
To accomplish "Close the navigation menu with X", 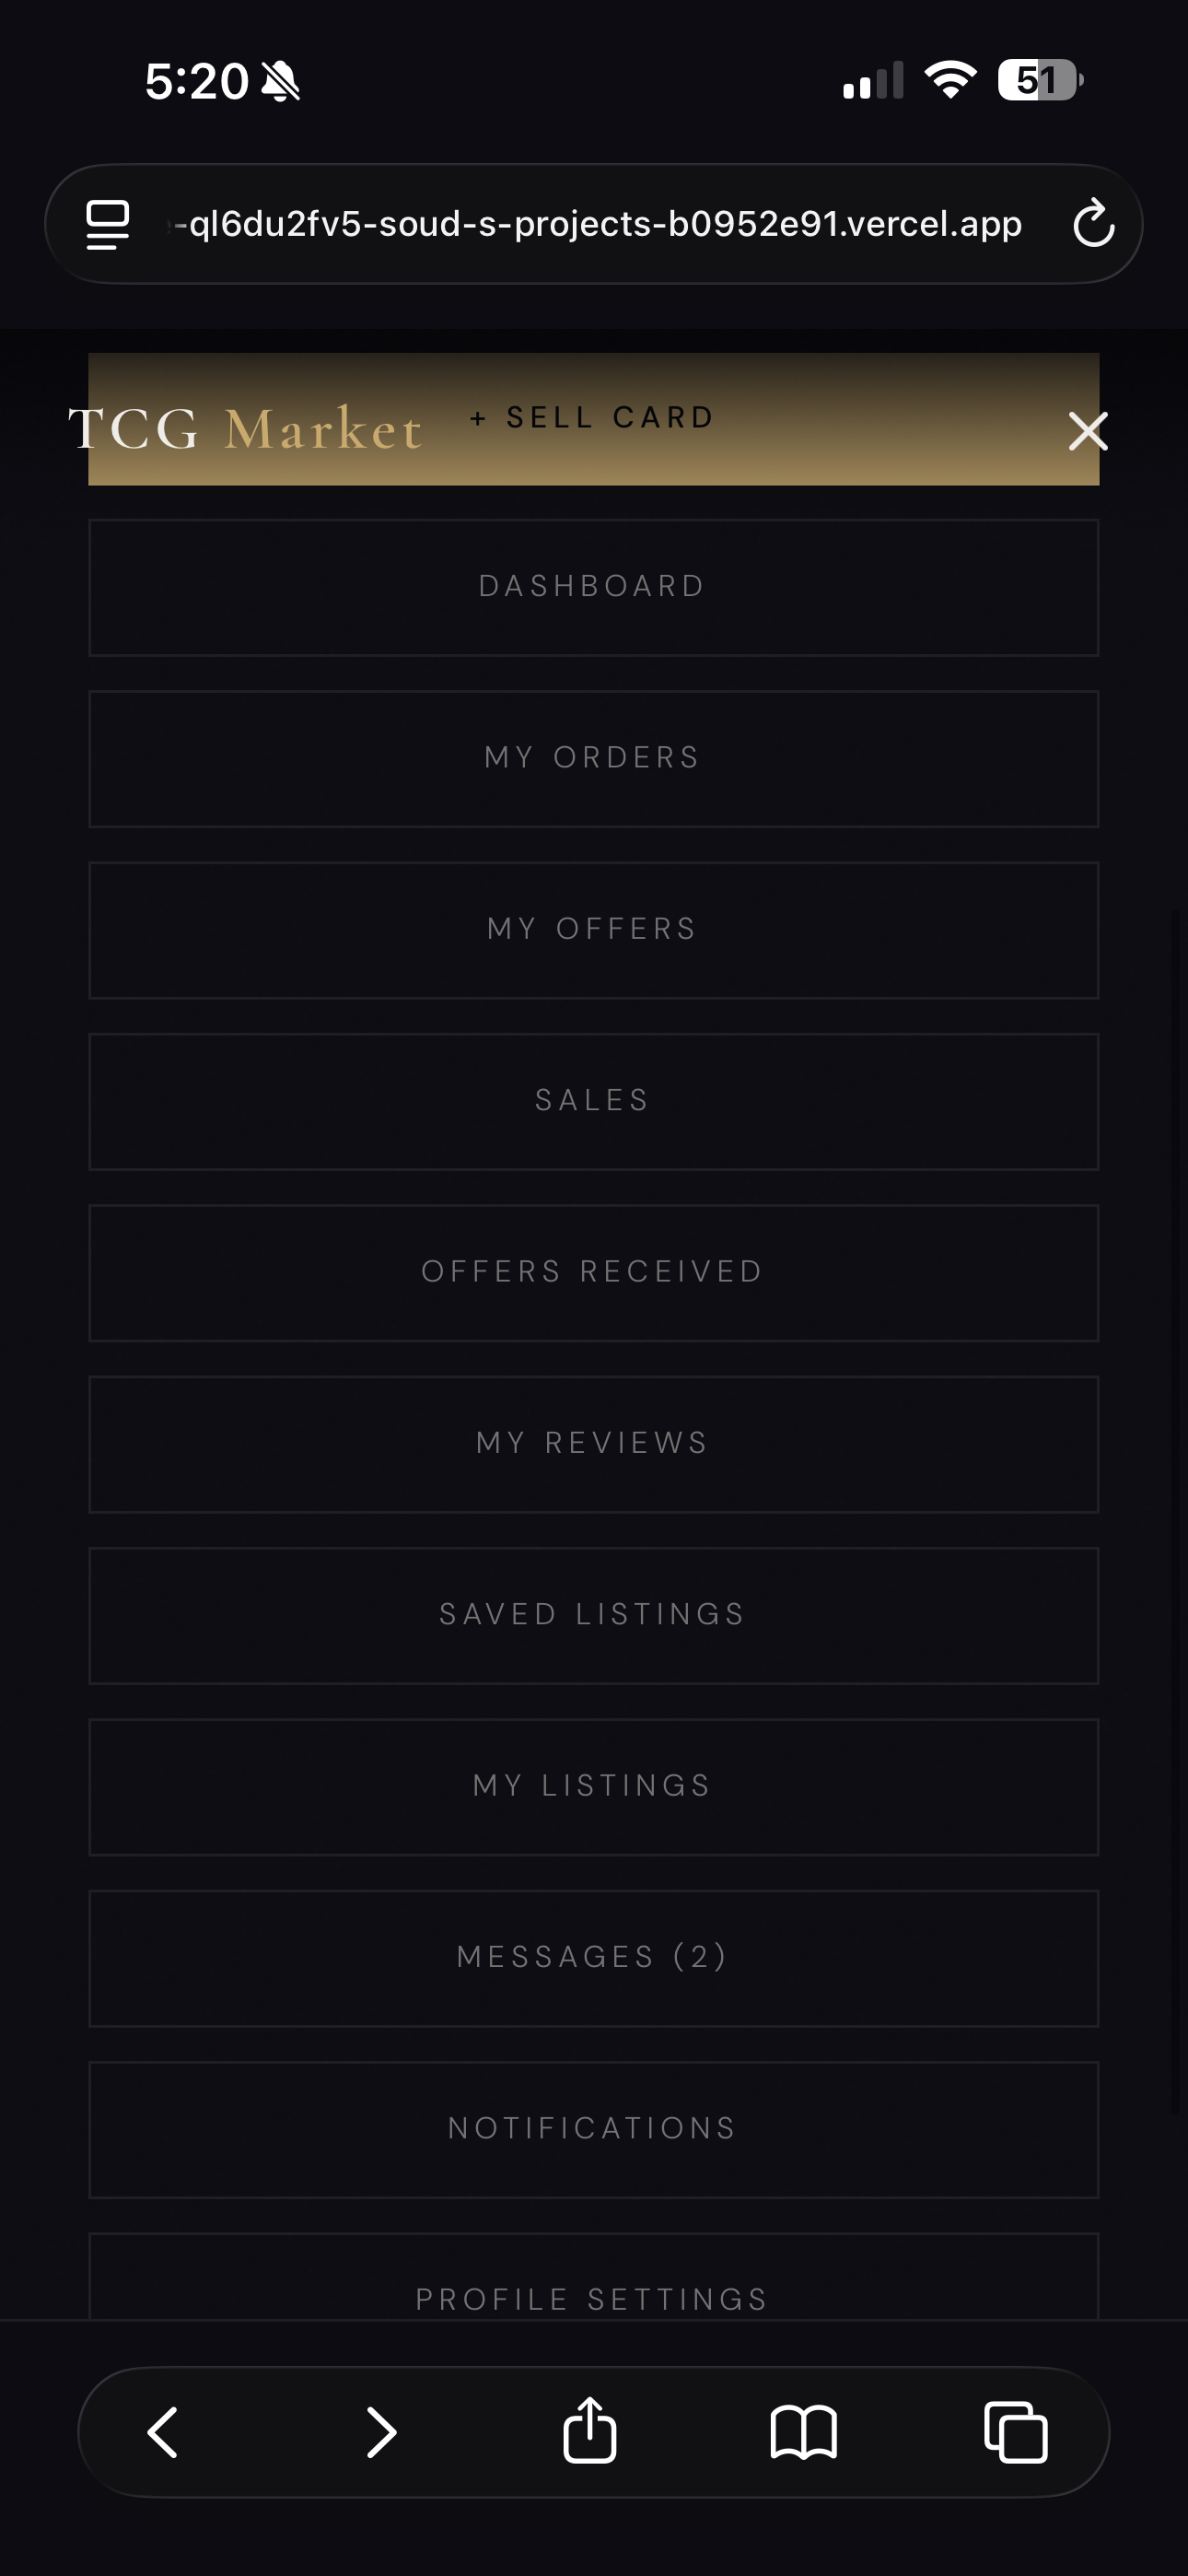I will click(x=1087, y=431).
